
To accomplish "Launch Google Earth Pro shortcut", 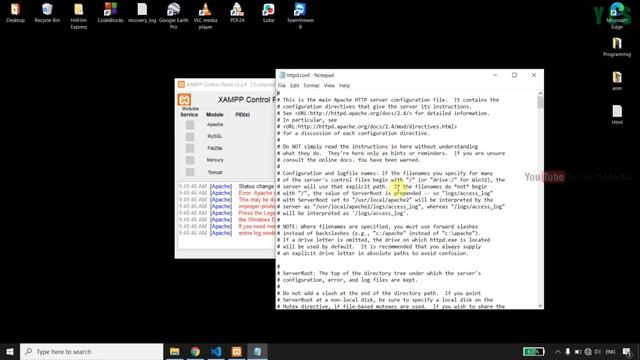I will tap(173, 16).
